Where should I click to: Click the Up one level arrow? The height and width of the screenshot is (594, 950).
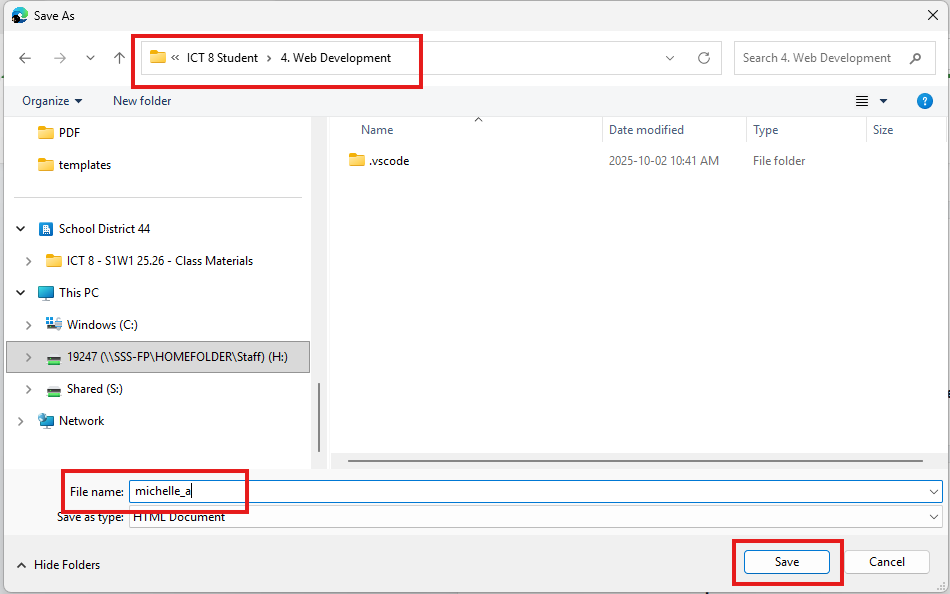119,58
